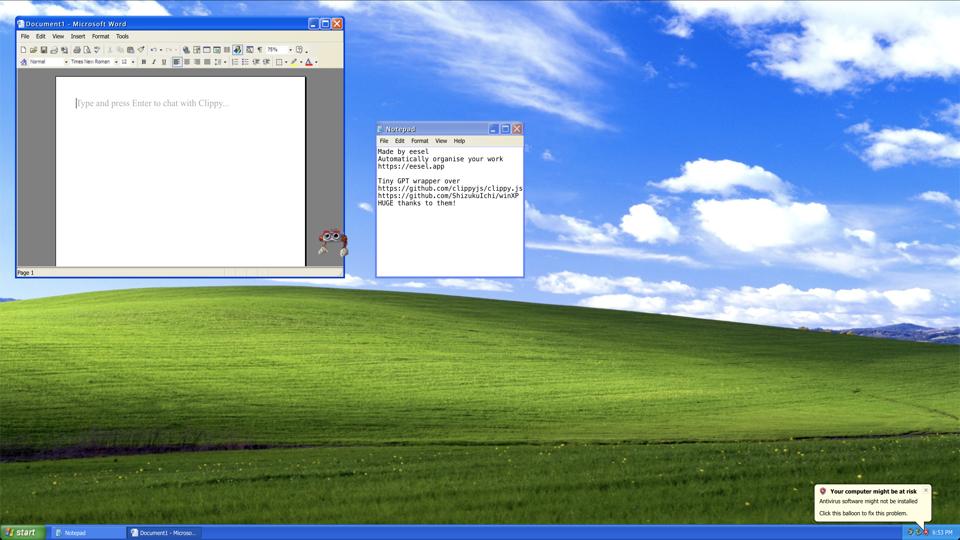Toggle Italic formatting in Word
The image size is (960, 540).
[154, 62]
